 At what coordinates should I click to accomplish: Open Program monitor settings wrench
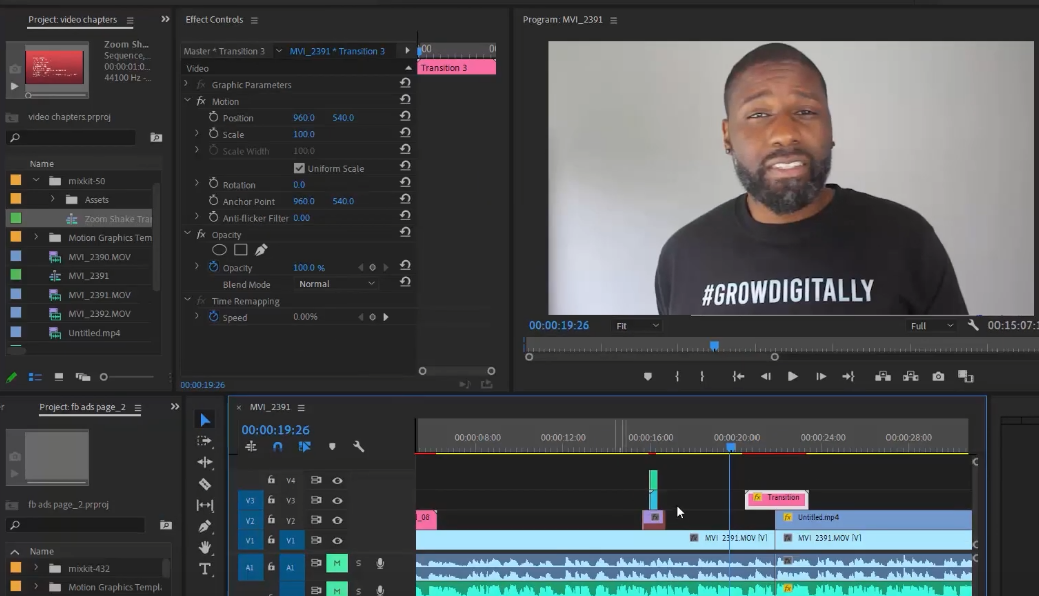coord(973,325)
